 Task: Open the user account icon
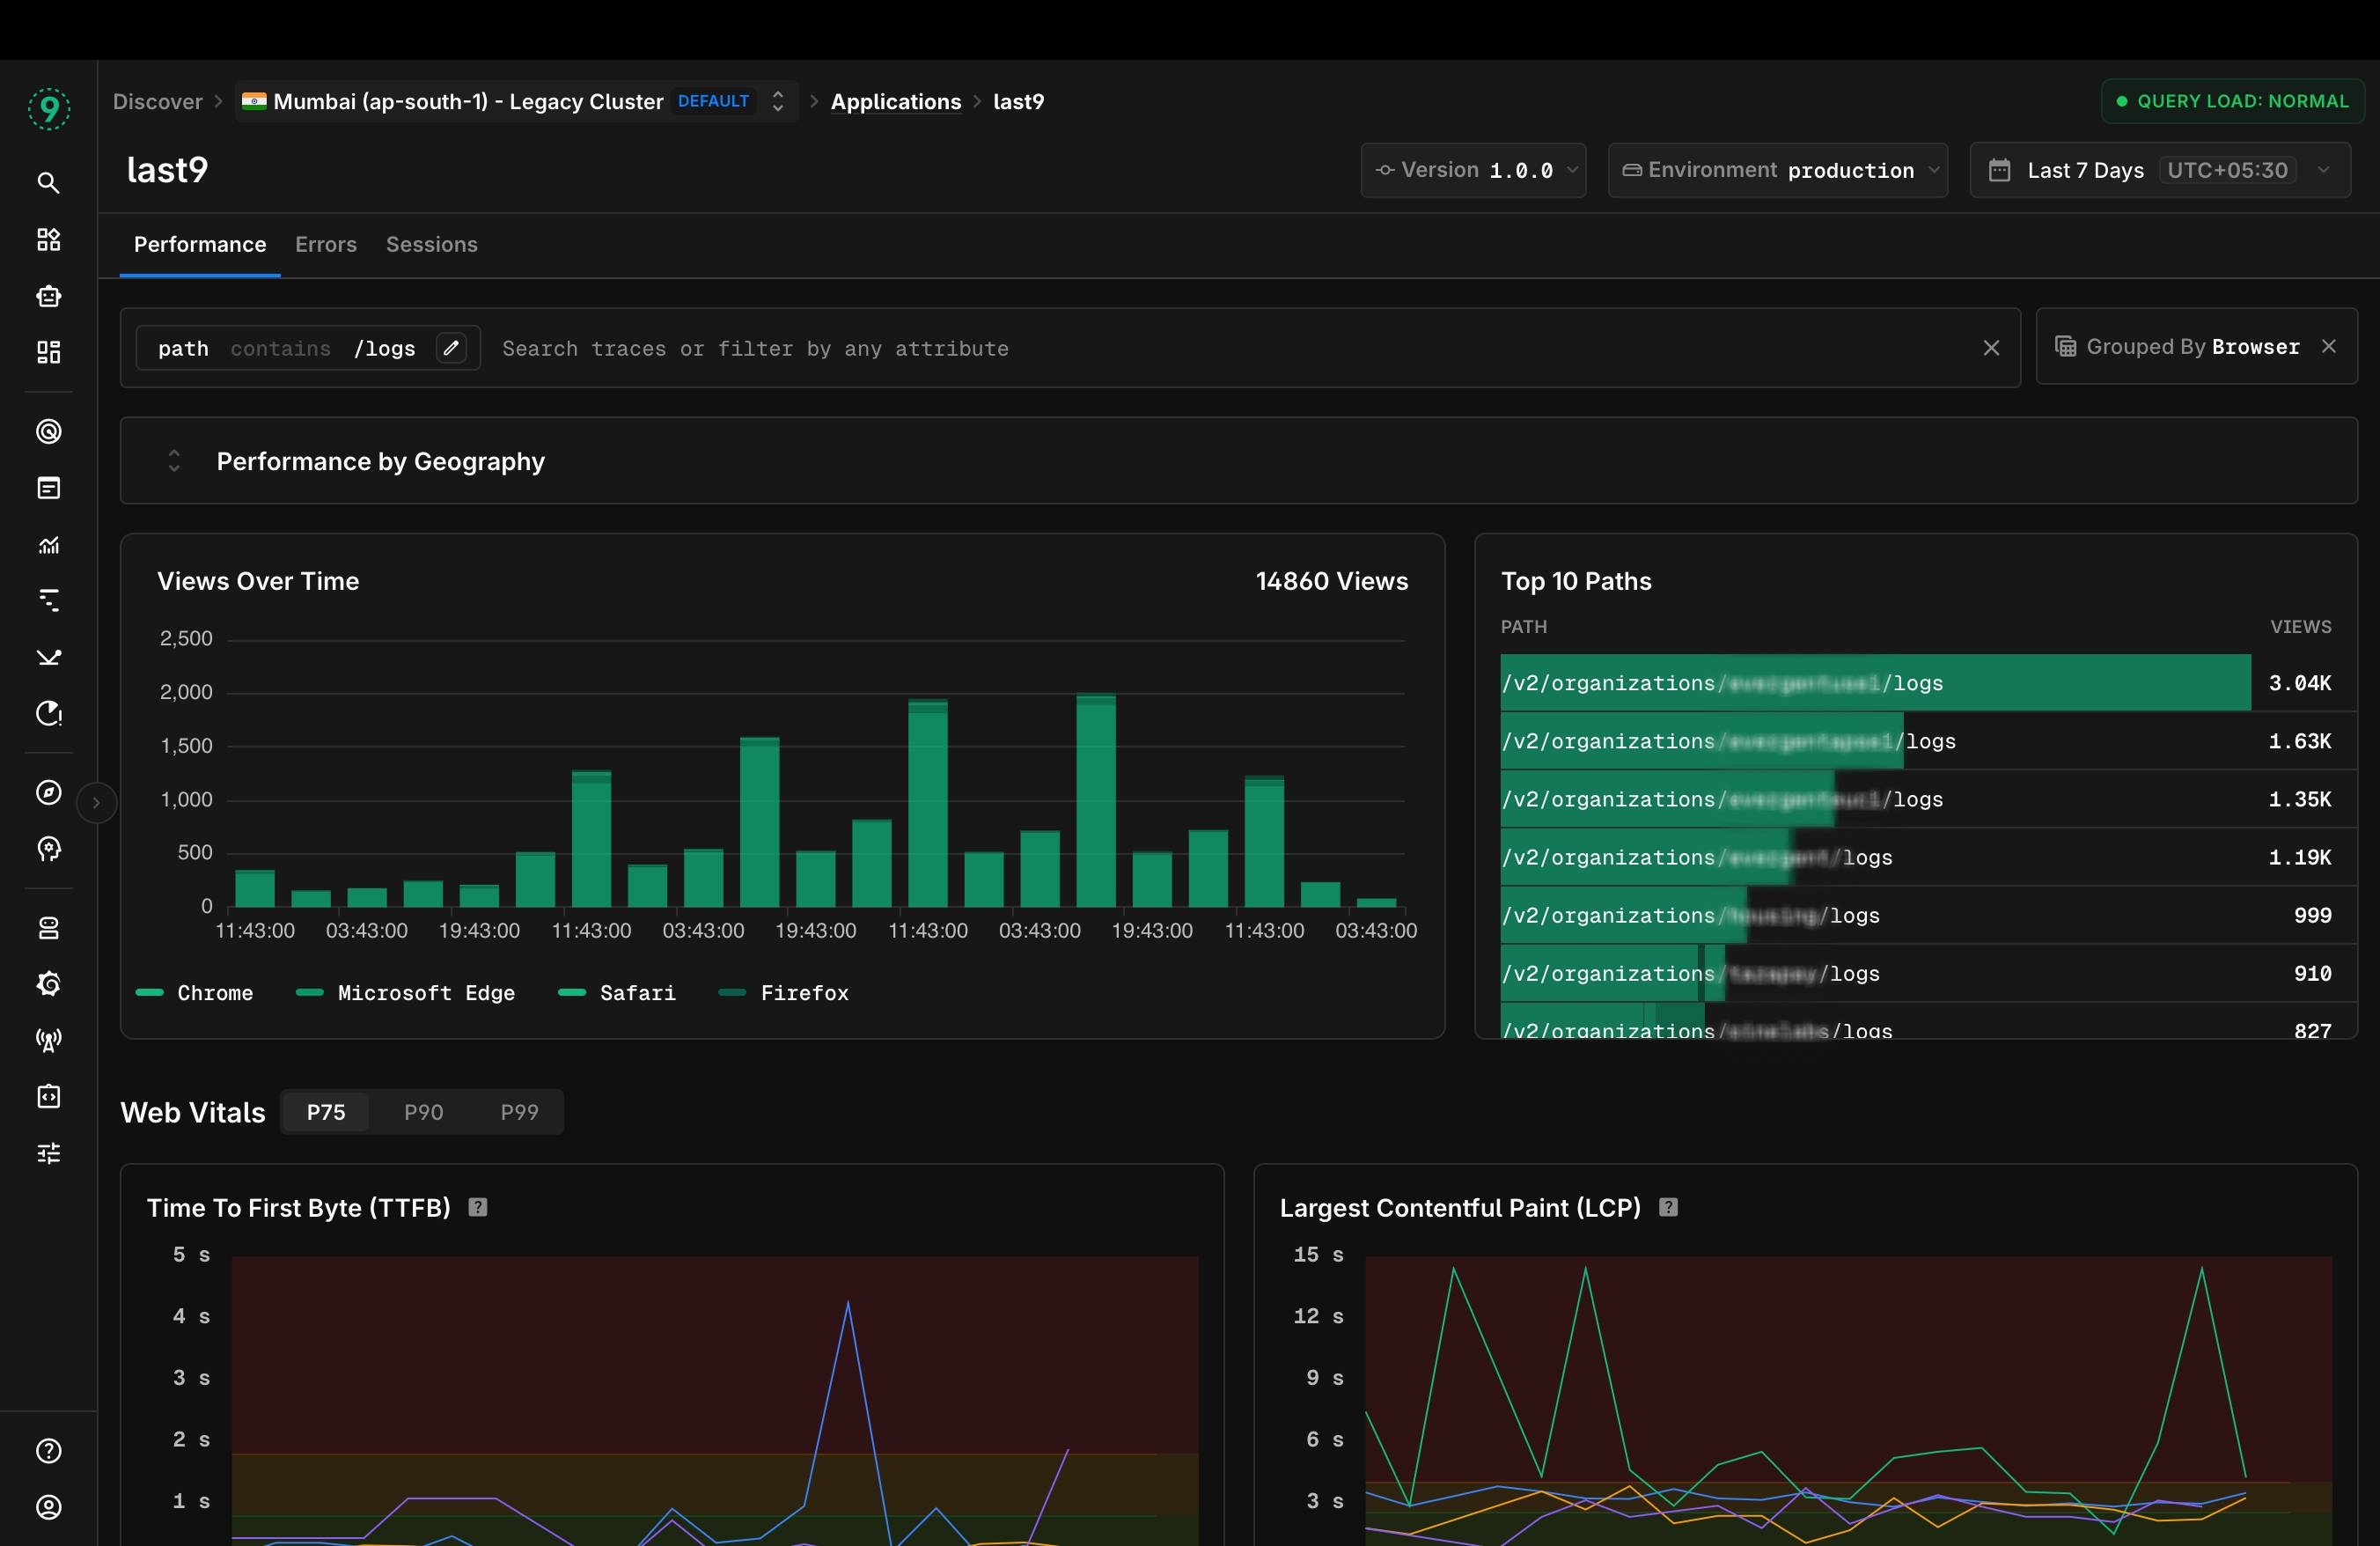[48, 1507]
